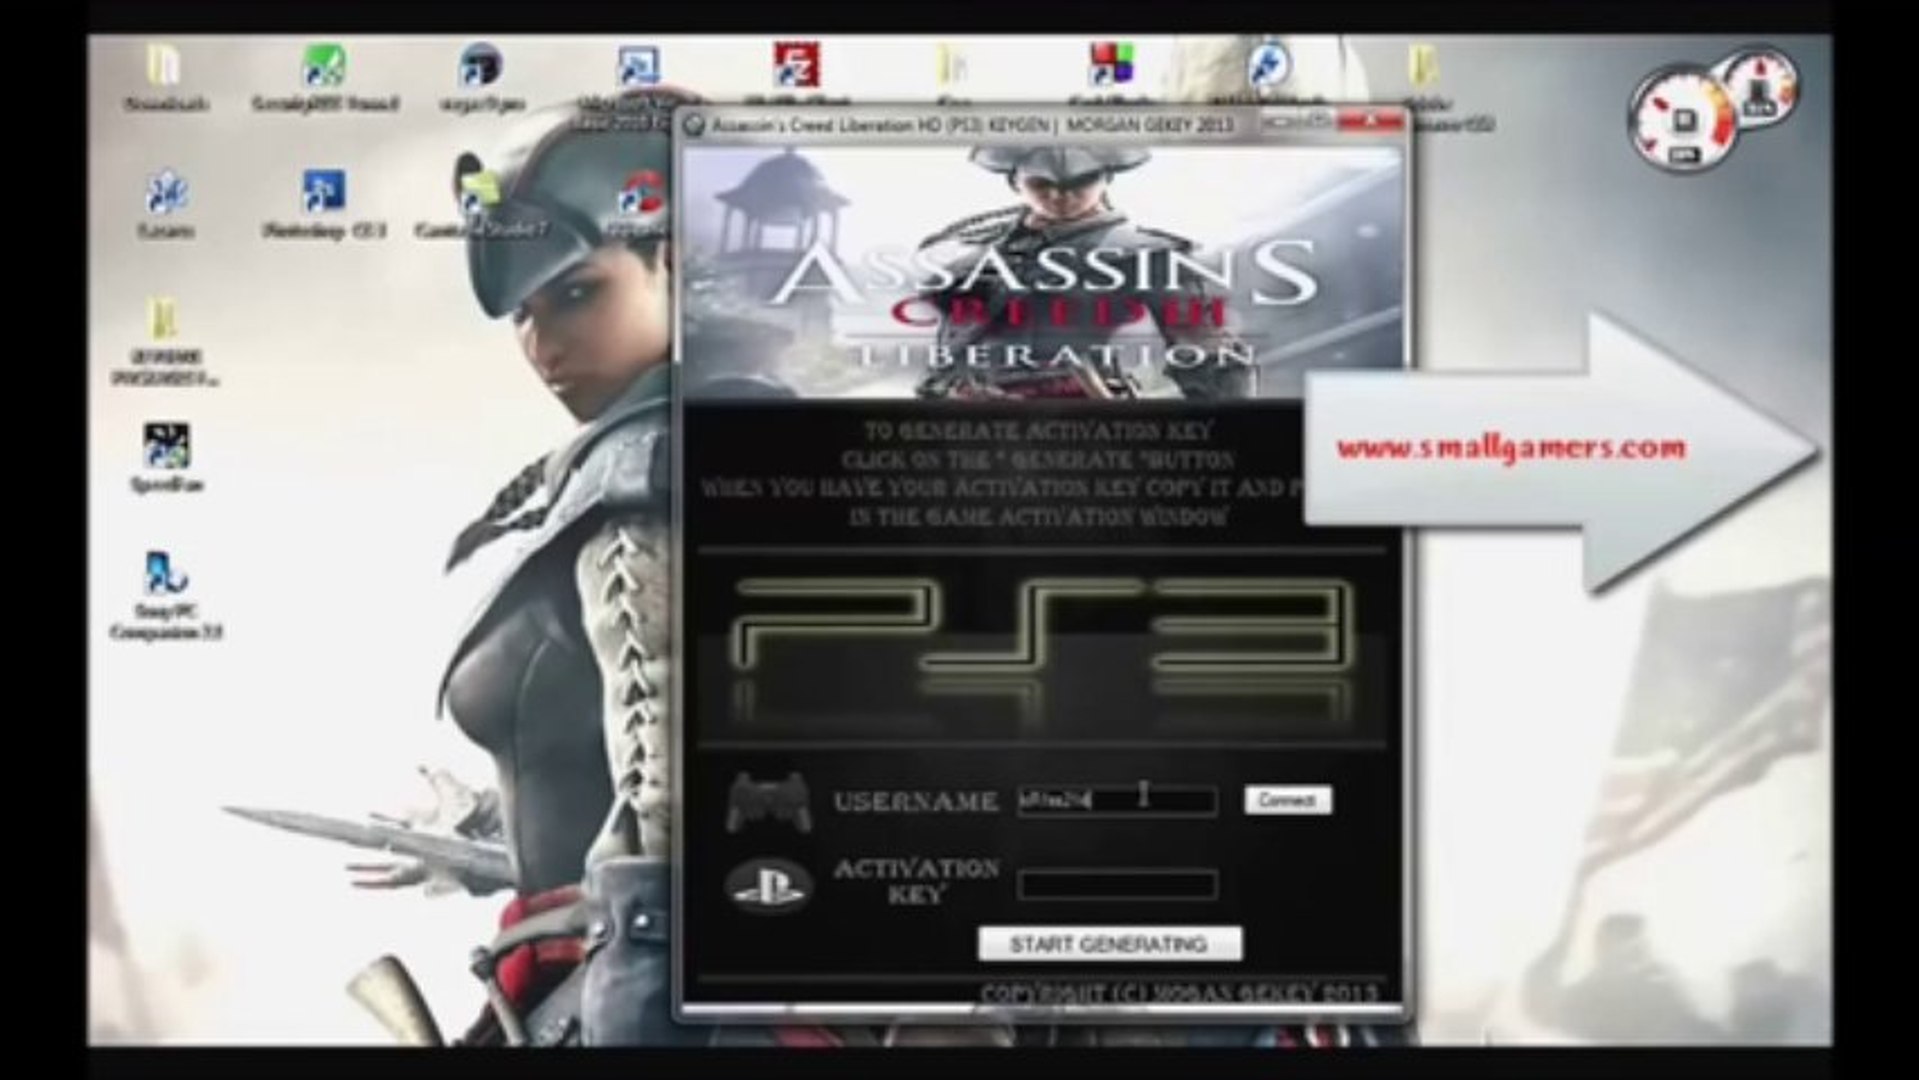Focus the USERNAME text field
1919x1080 pixels.
point(1117,800)
